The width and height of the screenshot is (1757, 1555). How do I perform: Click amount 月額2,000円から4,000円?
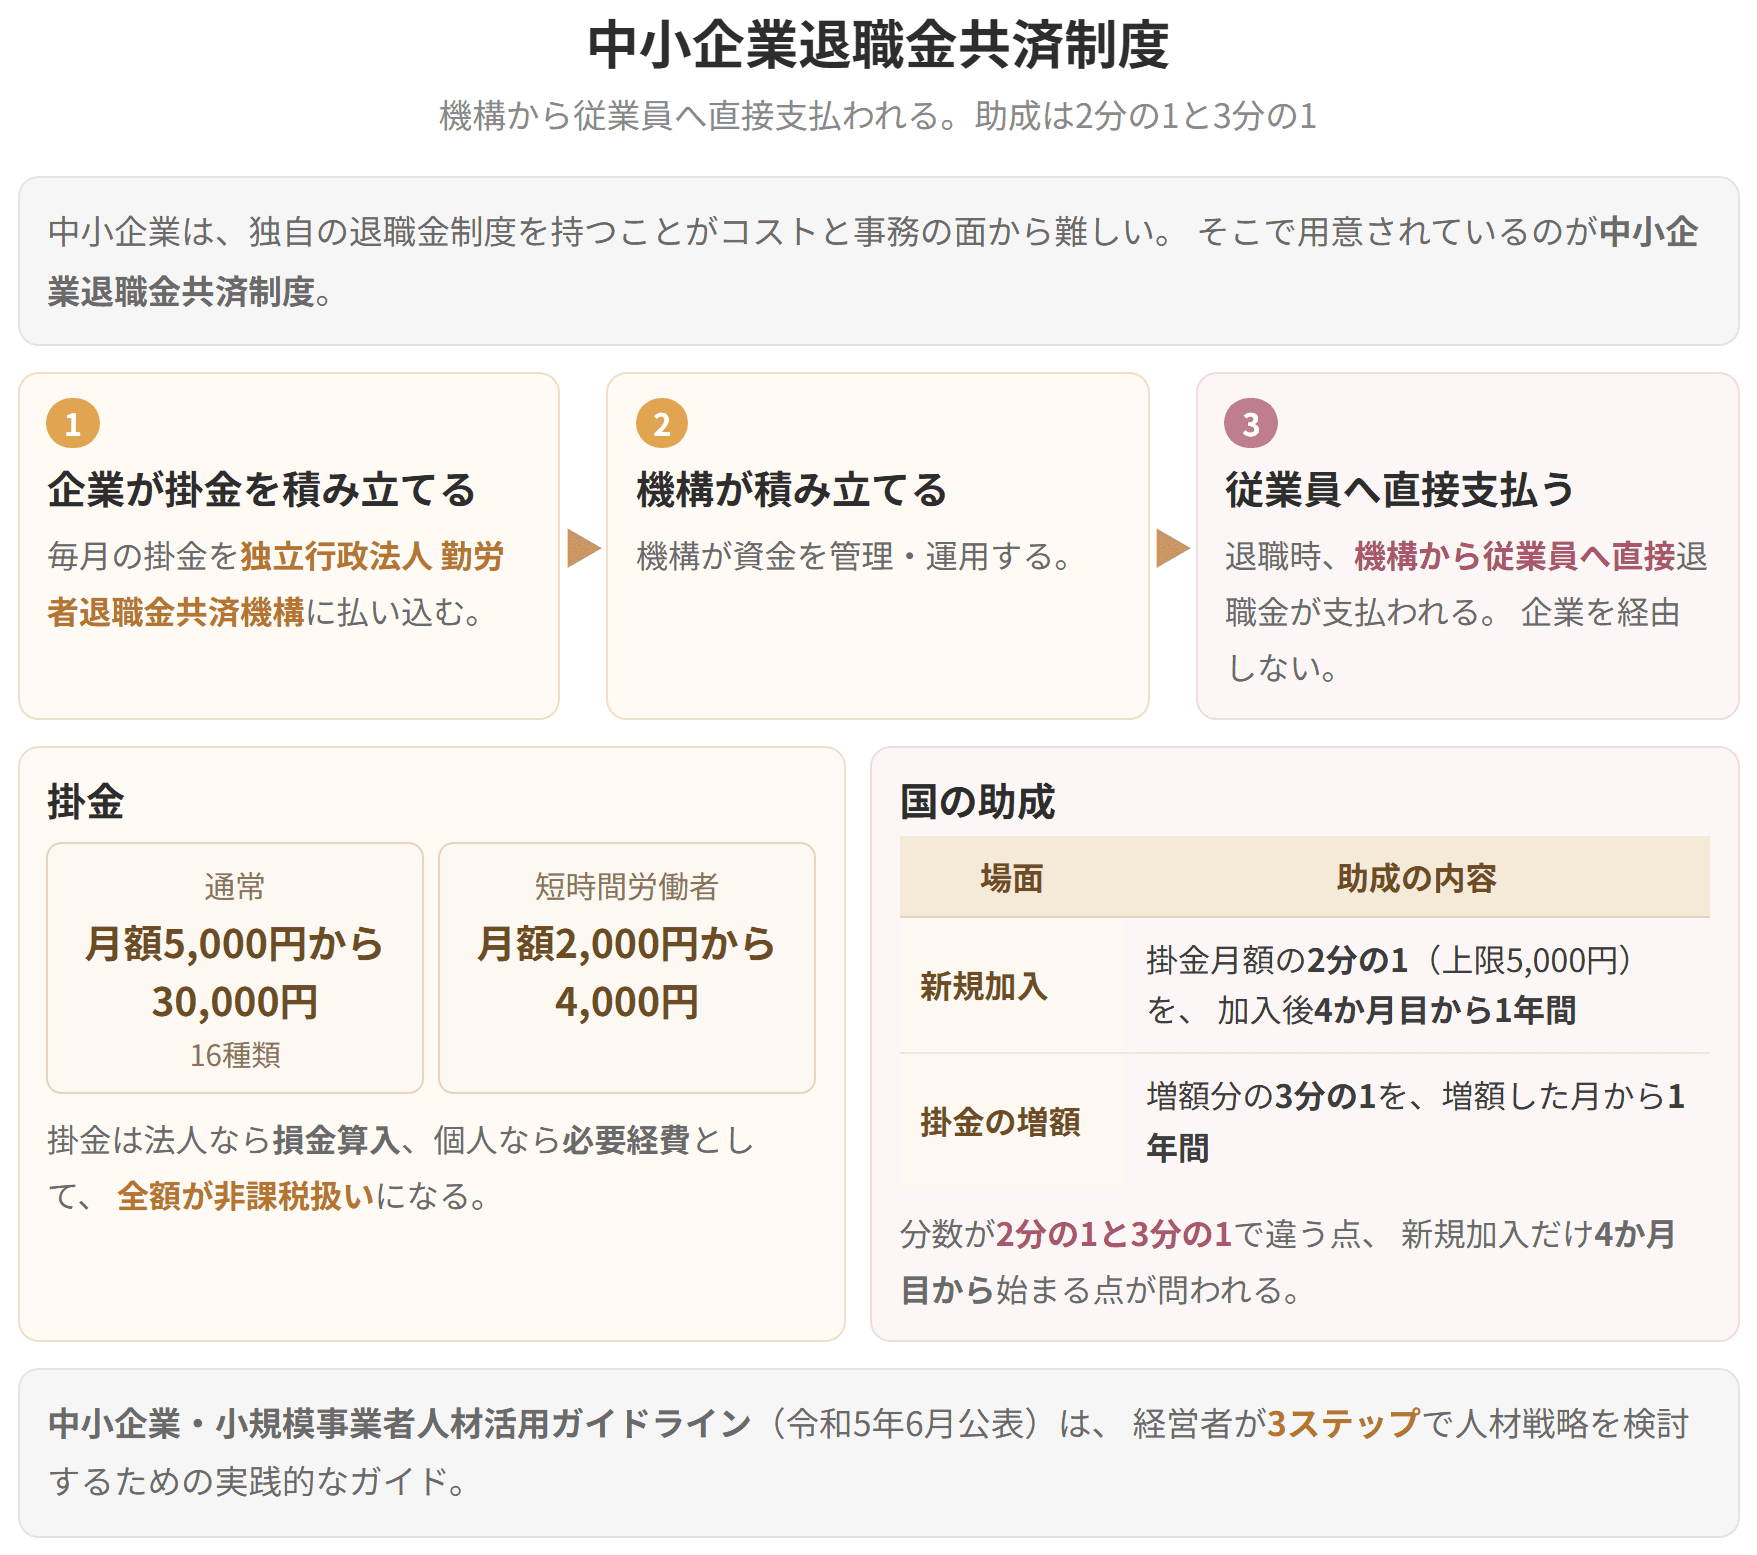[627, 973]
